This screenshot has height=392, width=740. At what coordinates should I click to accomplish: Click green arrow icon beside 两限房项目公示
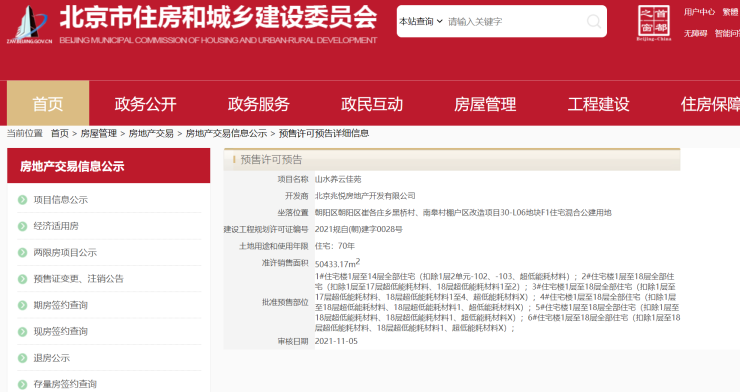22,252
